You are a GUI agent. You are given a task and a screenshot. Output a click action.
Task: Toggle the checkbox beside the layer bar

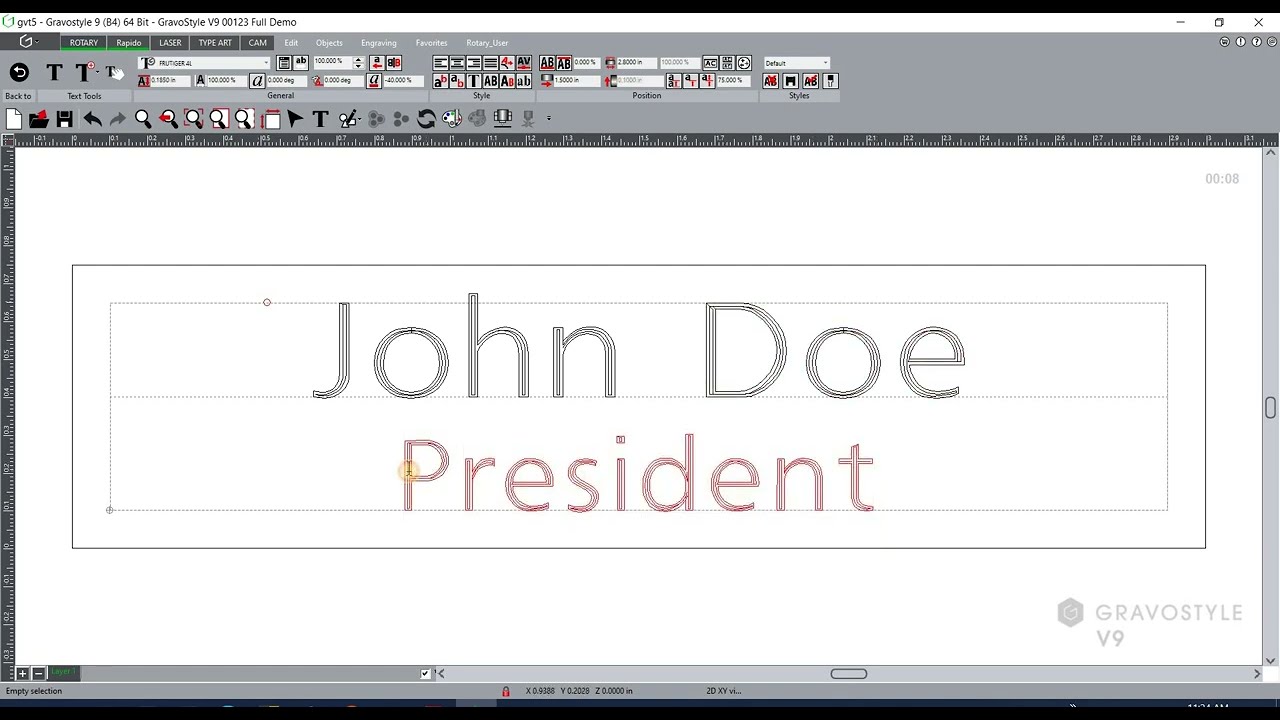(426, 674)
